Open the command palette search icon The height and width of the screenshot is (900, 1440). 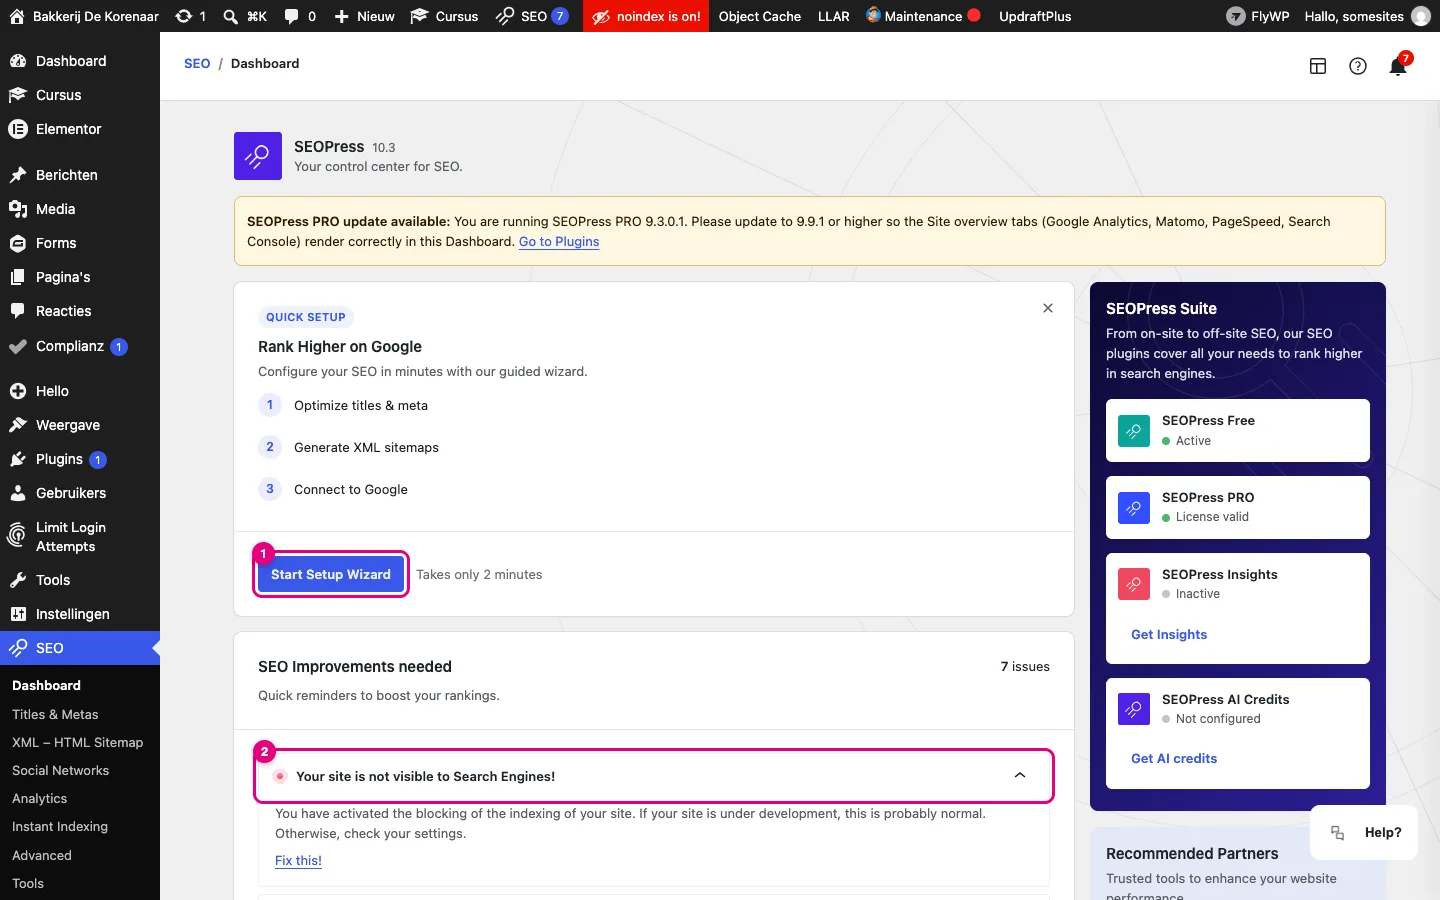coord(230,16)
